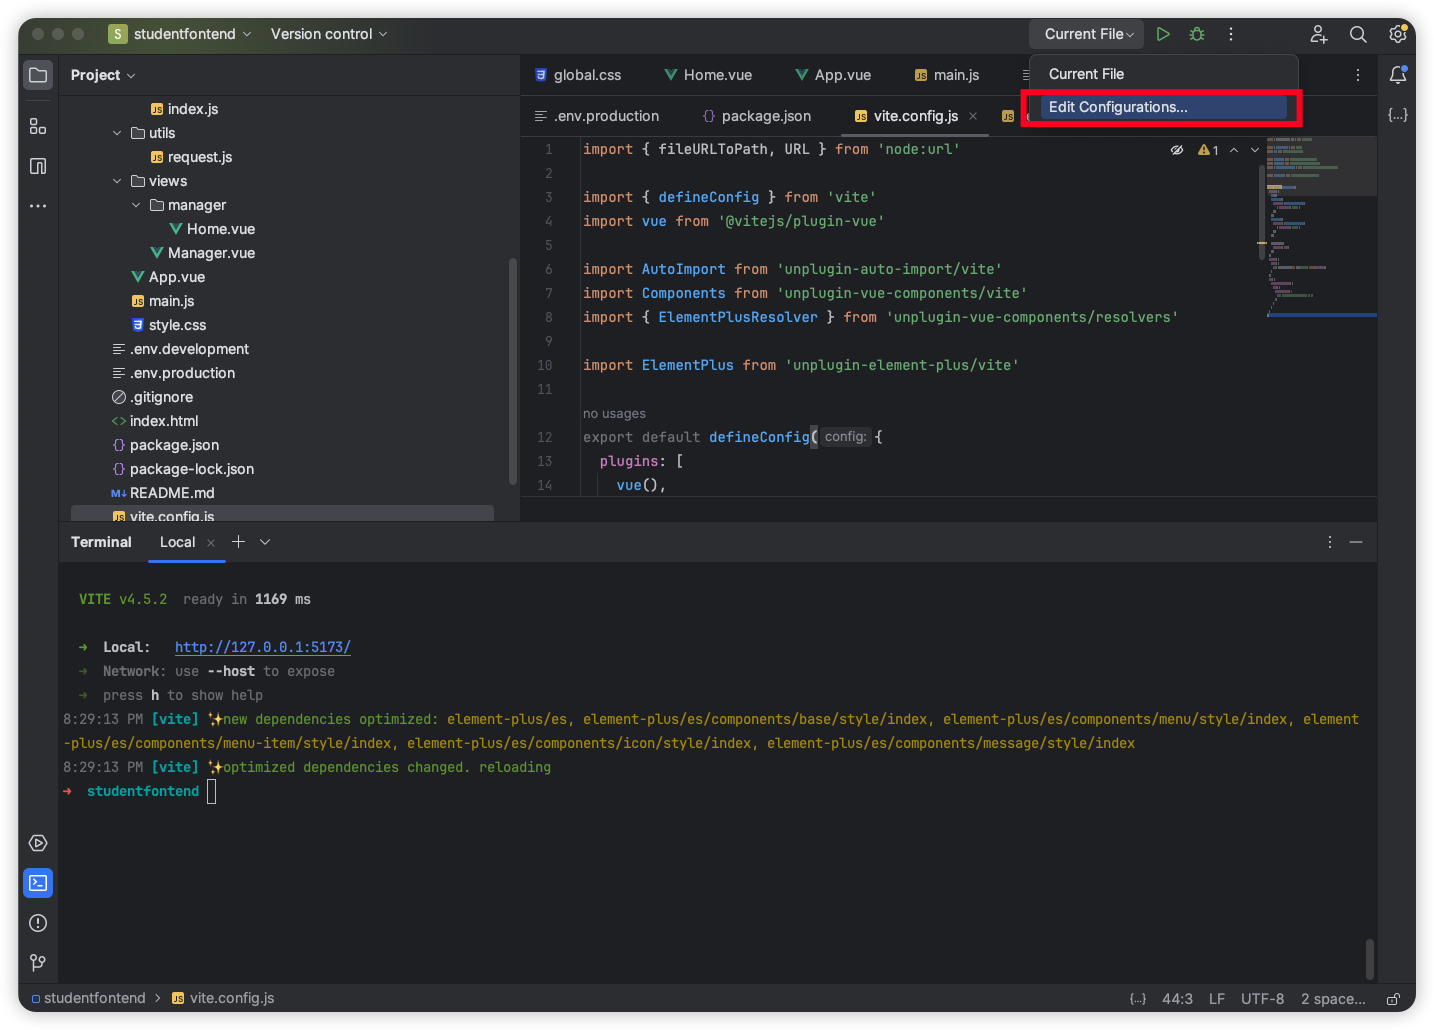Open the Git tool window icon
Viewport: 1434px width, 1030px height.
(38, 962)
